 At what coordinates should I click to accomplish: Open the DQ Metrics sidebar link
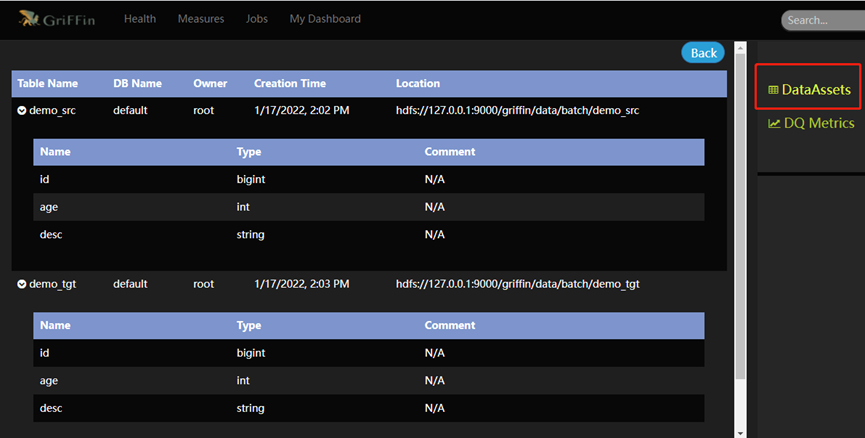(811, 123)
